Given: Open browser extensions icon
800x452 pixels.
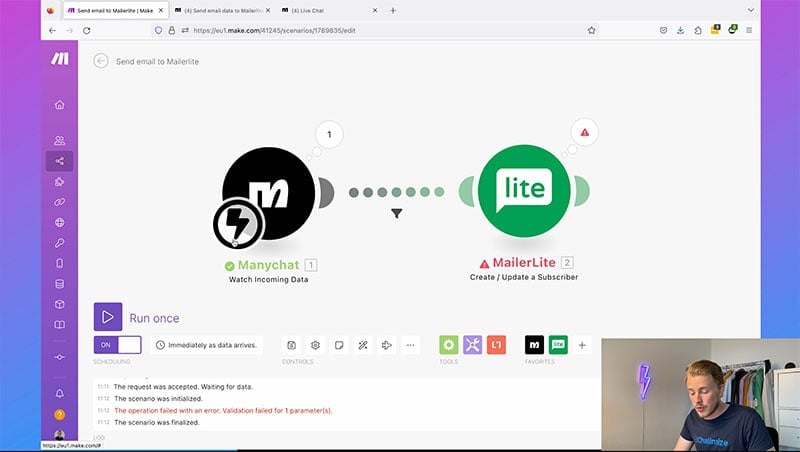Looking at the screenshot, I should pyautogui.click(x=697, y=30).
